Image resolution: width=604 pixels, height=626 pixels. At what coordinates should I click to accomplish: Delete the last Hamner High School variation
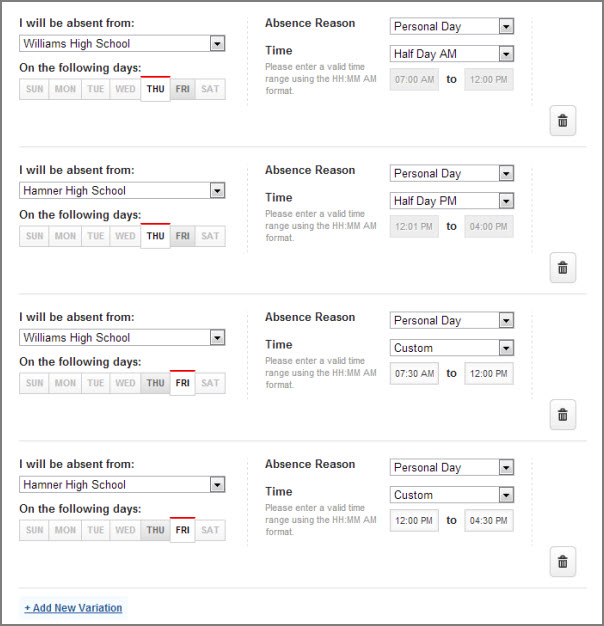pyautogui.click(x=562, y=562)
